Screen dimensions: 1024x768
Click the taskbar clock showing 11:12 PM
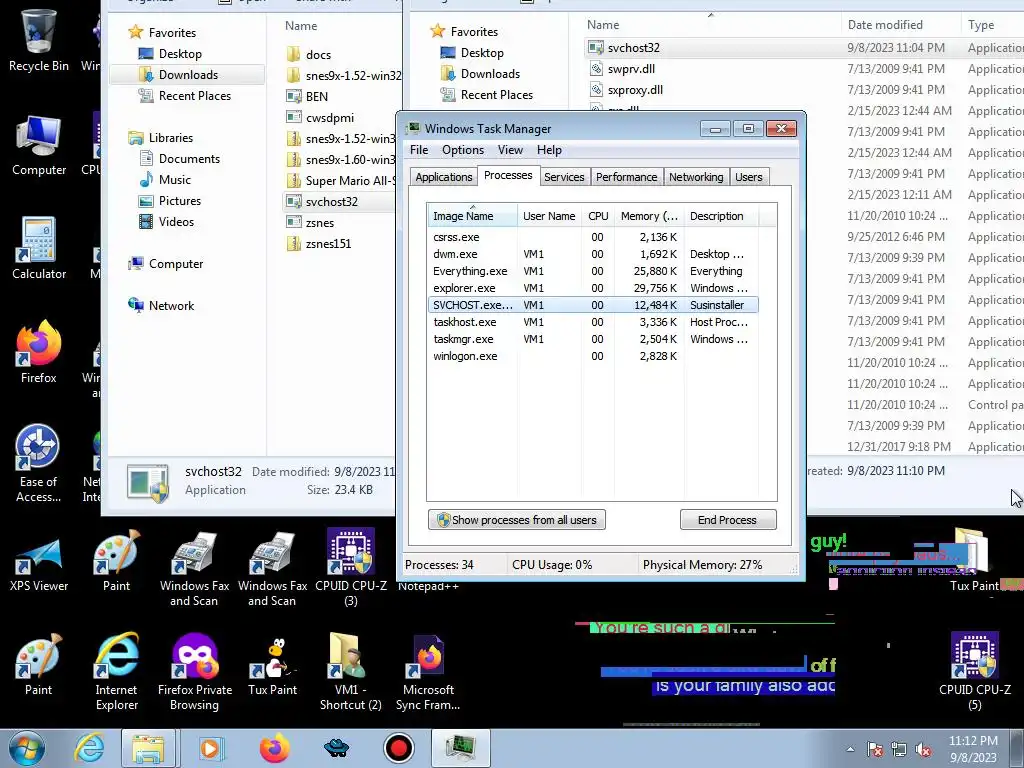pyautogui.click(x=973, y=749)
